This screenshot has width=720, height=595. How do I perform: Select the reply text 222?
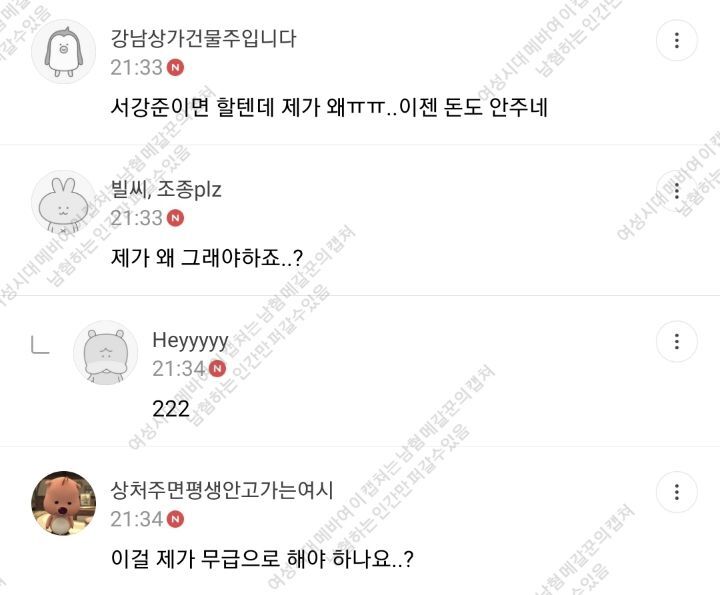[x=171, y=409]
